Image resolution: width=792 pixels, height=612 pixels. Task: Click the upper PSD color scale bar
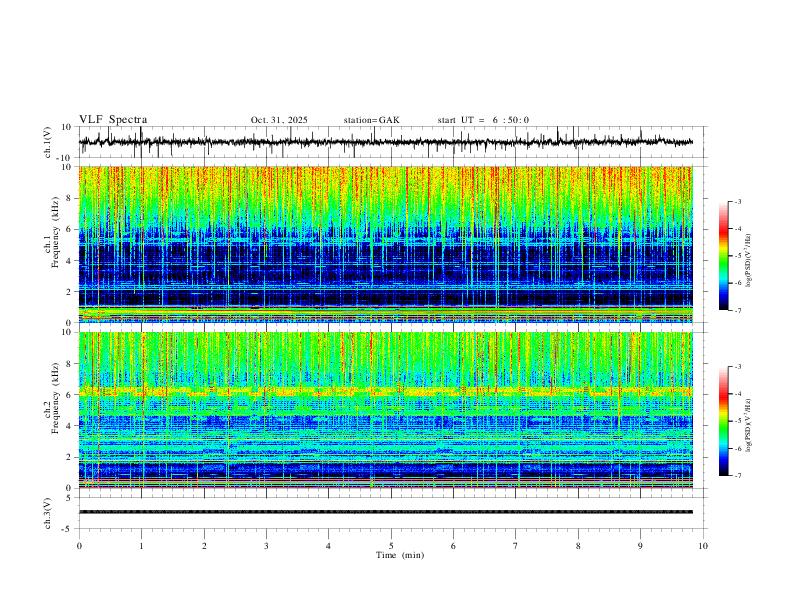(723, 256)
